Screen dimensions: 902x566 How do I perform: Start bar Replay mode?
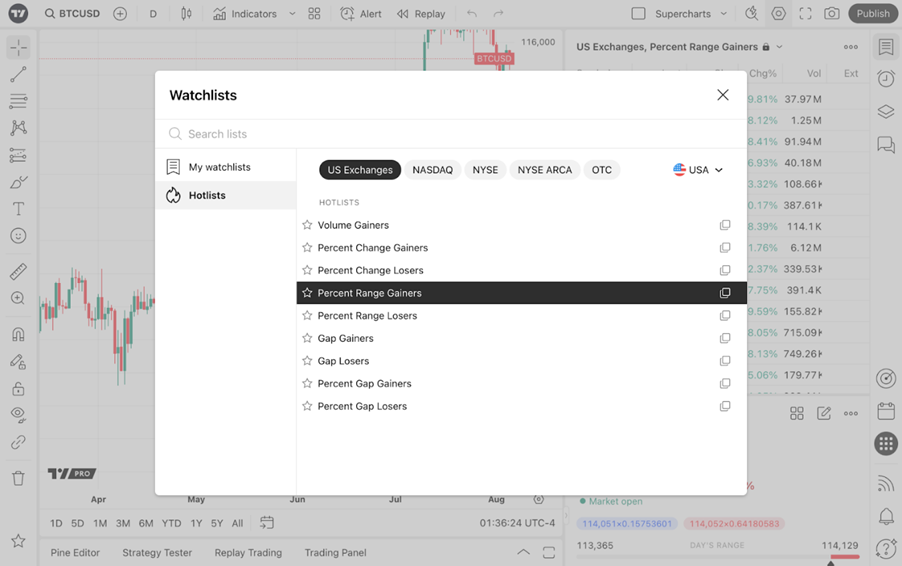[421, 14]
